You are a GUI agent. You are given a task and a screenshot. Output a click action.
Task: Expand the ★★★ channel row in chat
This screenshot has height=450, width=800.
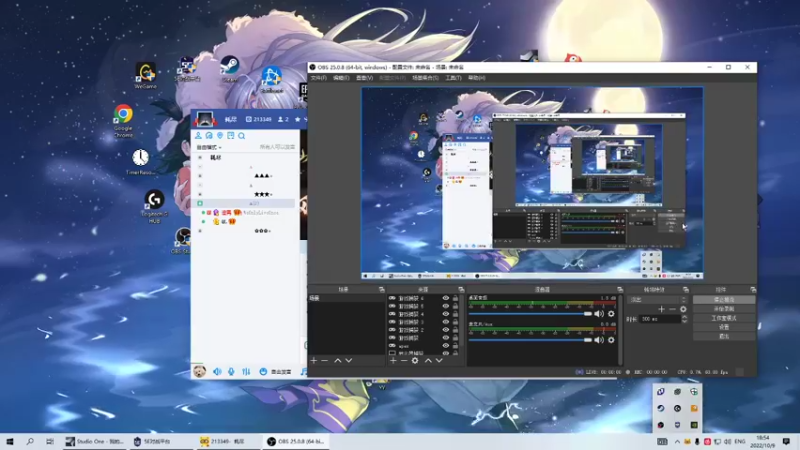click(x=200, y=194)
